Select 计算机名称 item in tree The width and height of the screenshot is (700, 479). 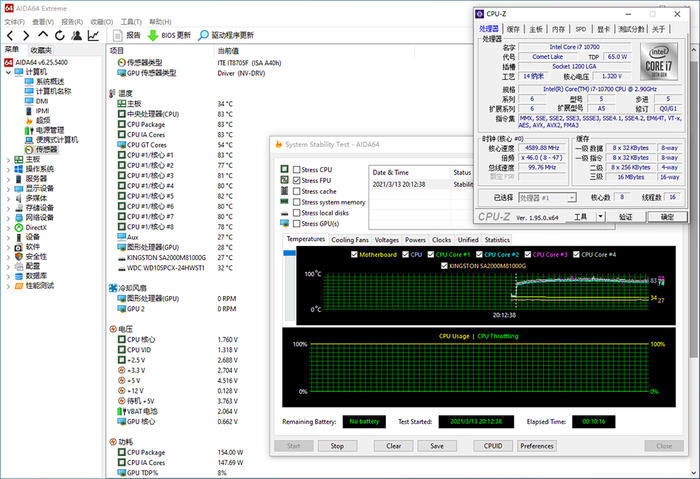pyautogui.click(x=48, y=91)
